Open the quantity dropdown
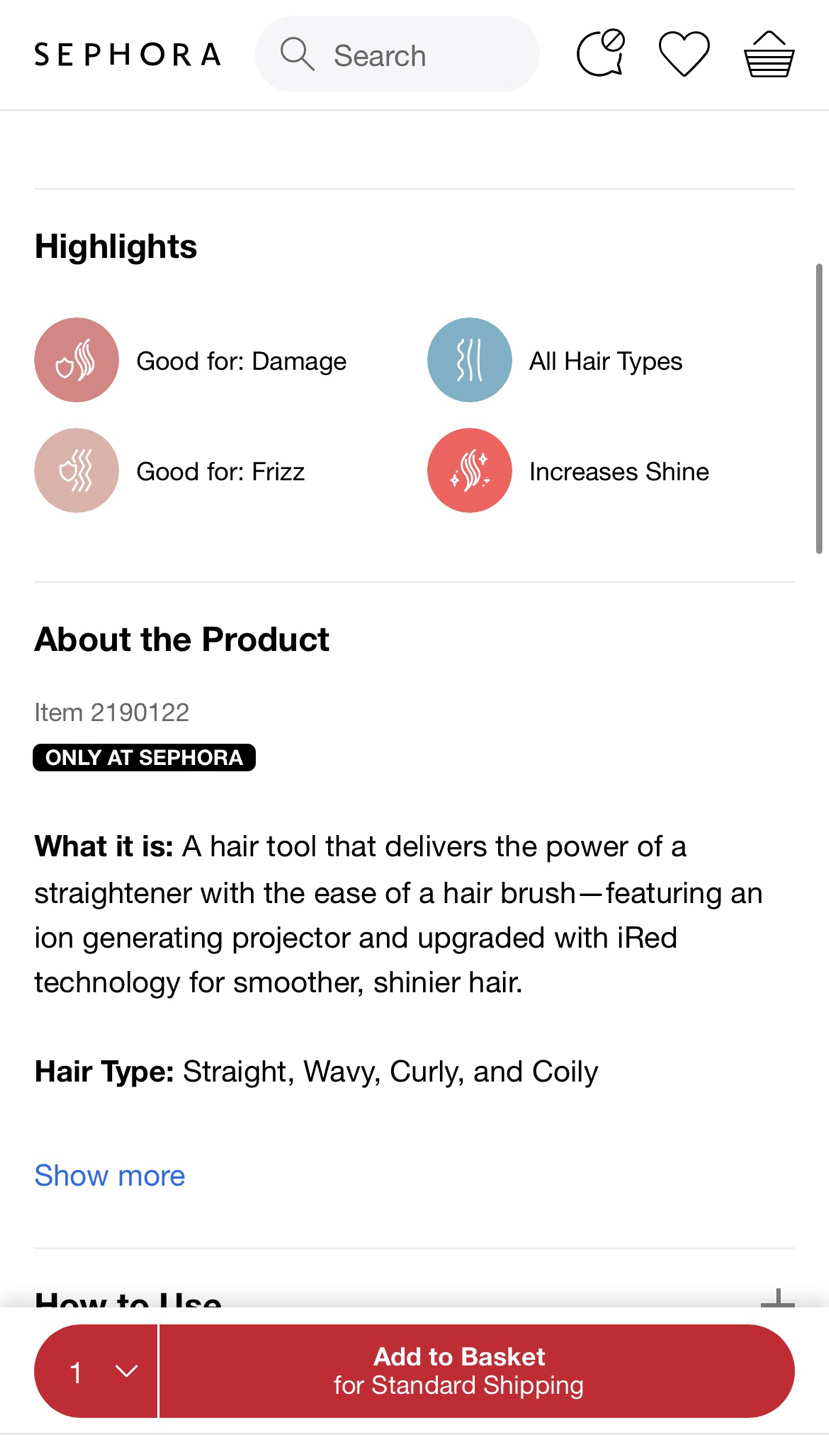This screenshot has height=1440, width=829. pyautogui.click(x=95, y=1370)
